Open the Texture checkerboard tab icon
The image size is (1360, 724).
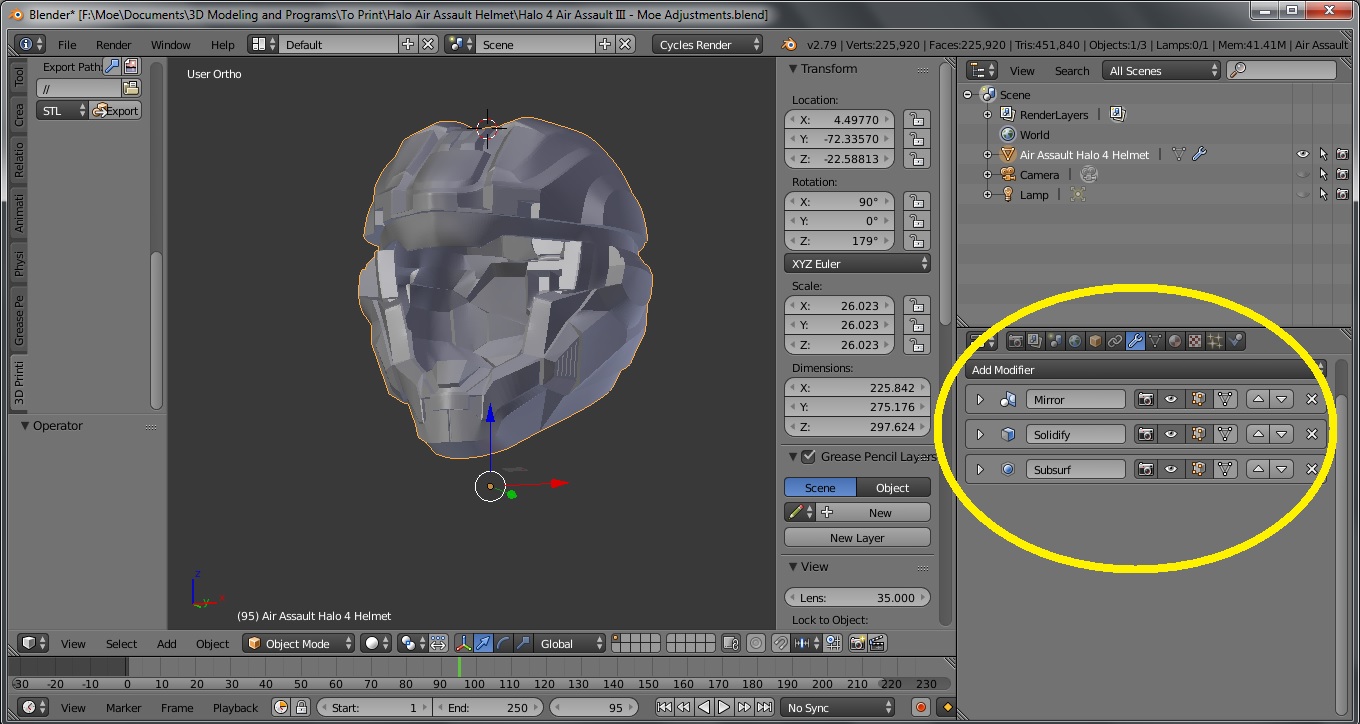tap(1195, 341)
